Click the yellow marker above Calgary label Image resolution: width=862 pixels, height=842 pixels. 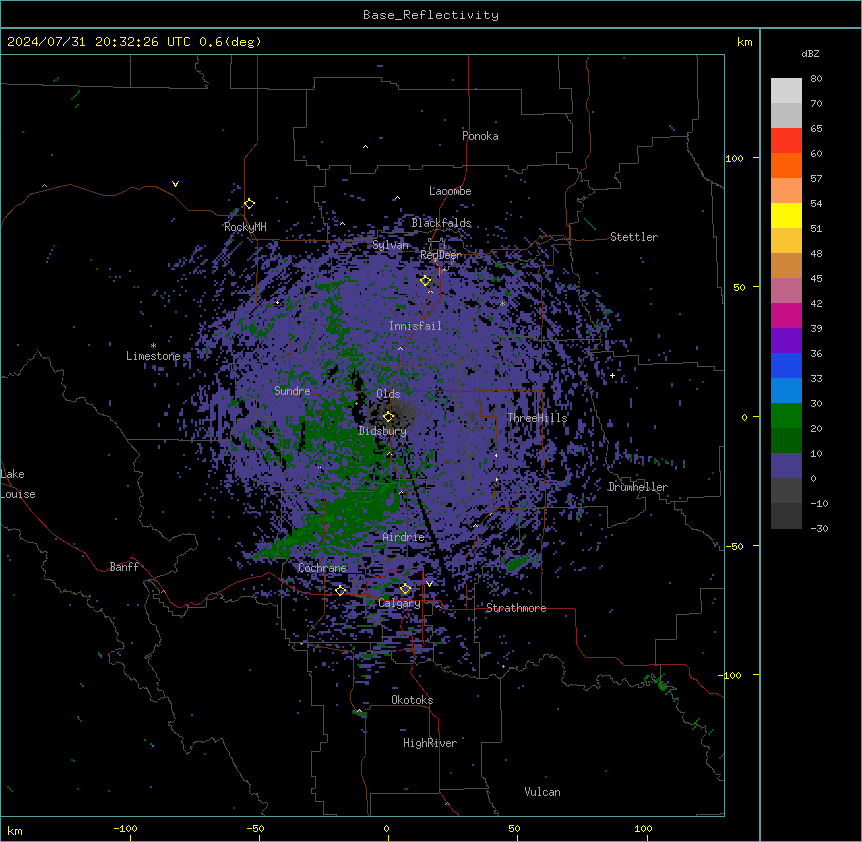pos(405,589)
